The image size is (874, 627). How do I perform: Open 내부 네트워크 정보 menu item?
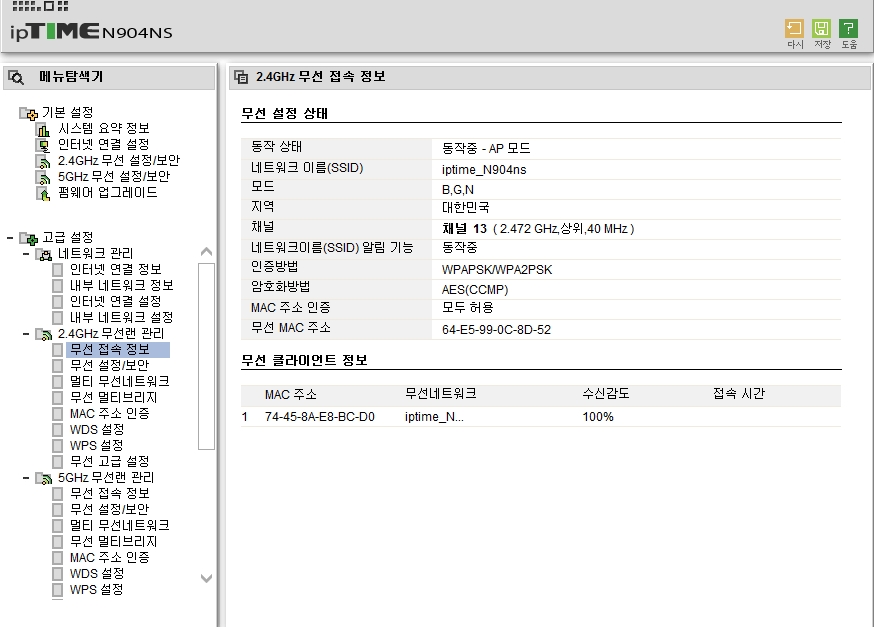(x=121, y=286)
